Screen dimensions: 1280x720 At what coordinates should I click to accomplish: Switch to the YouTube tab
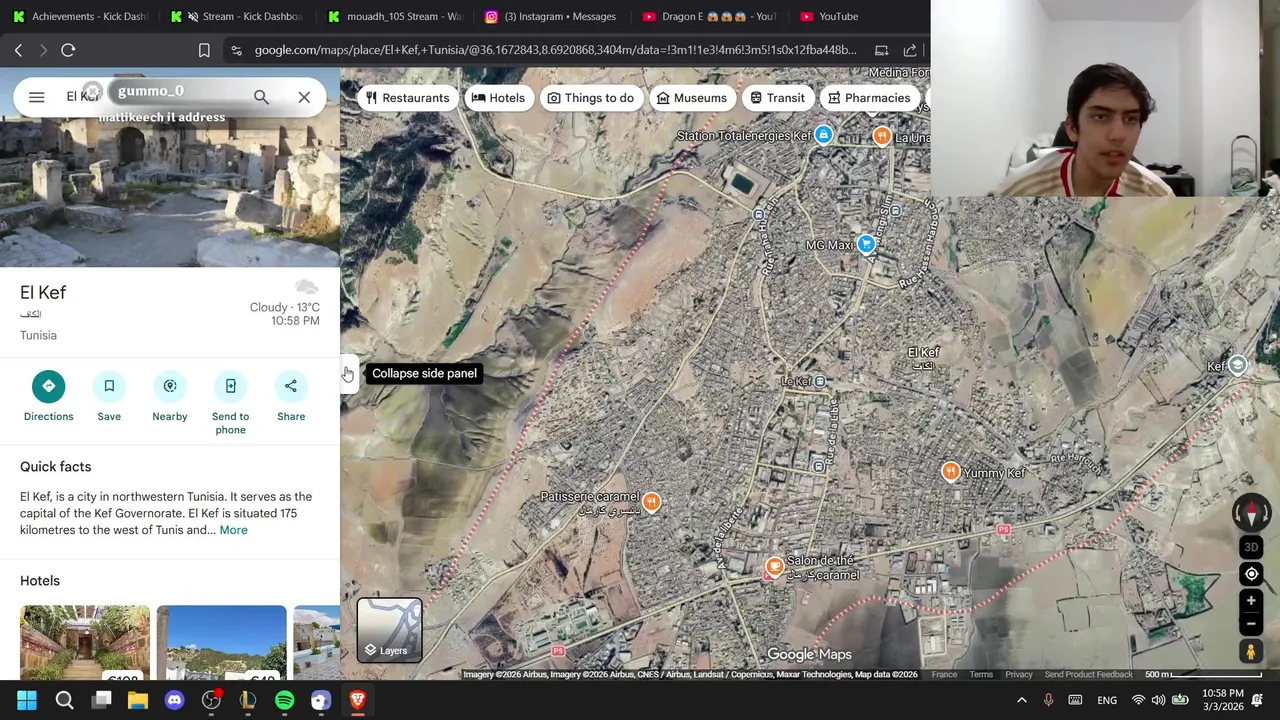click(828, 16)
